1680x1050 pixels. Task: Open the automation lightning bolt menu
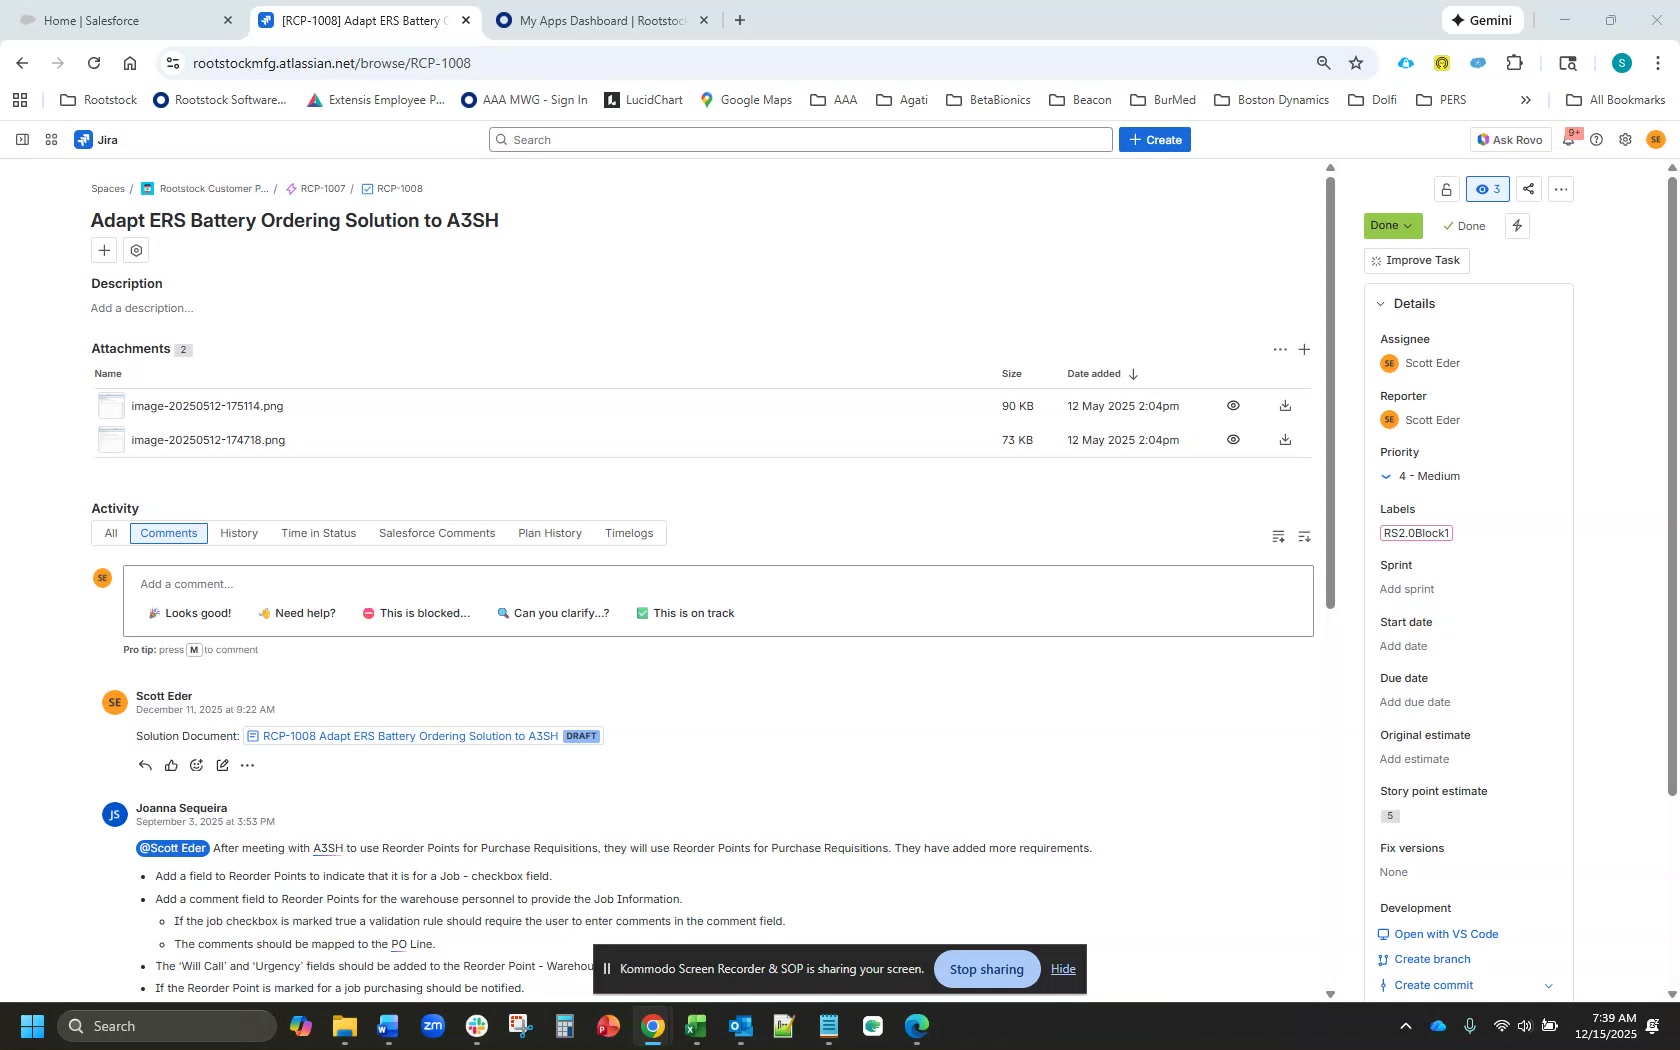click(x=1518, y=226)
